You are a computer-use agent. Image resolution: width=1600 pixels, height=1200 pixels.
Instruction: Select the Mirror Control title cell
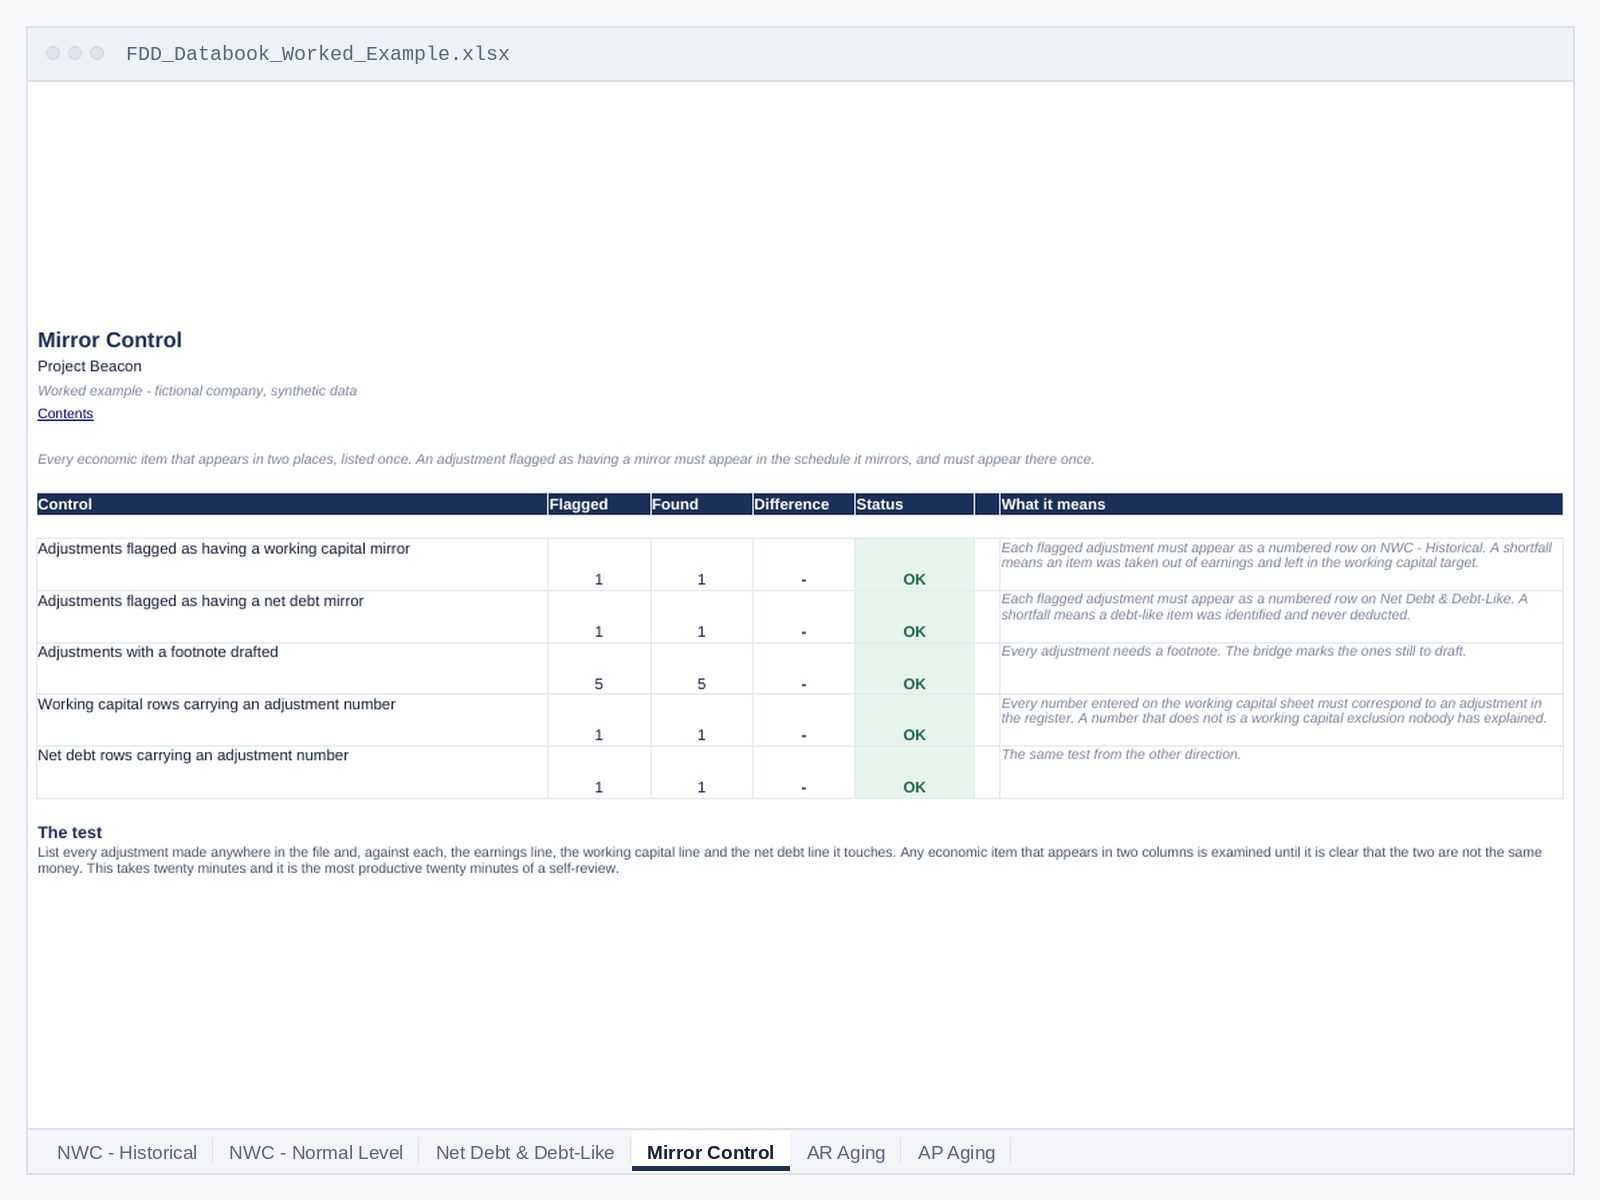pos(110,340)
